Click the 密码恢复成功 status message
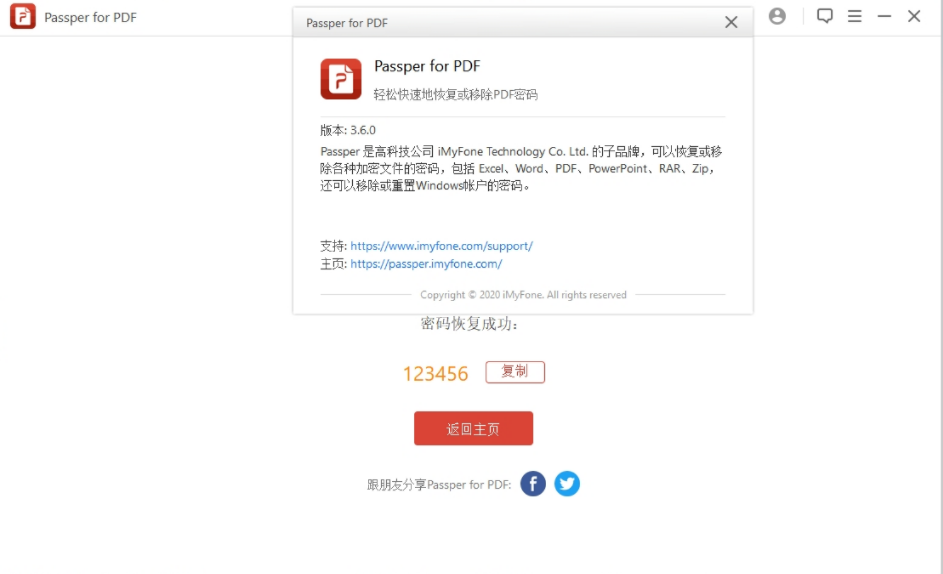This screenshot has width=943, height=574. (x=469, y=324)
